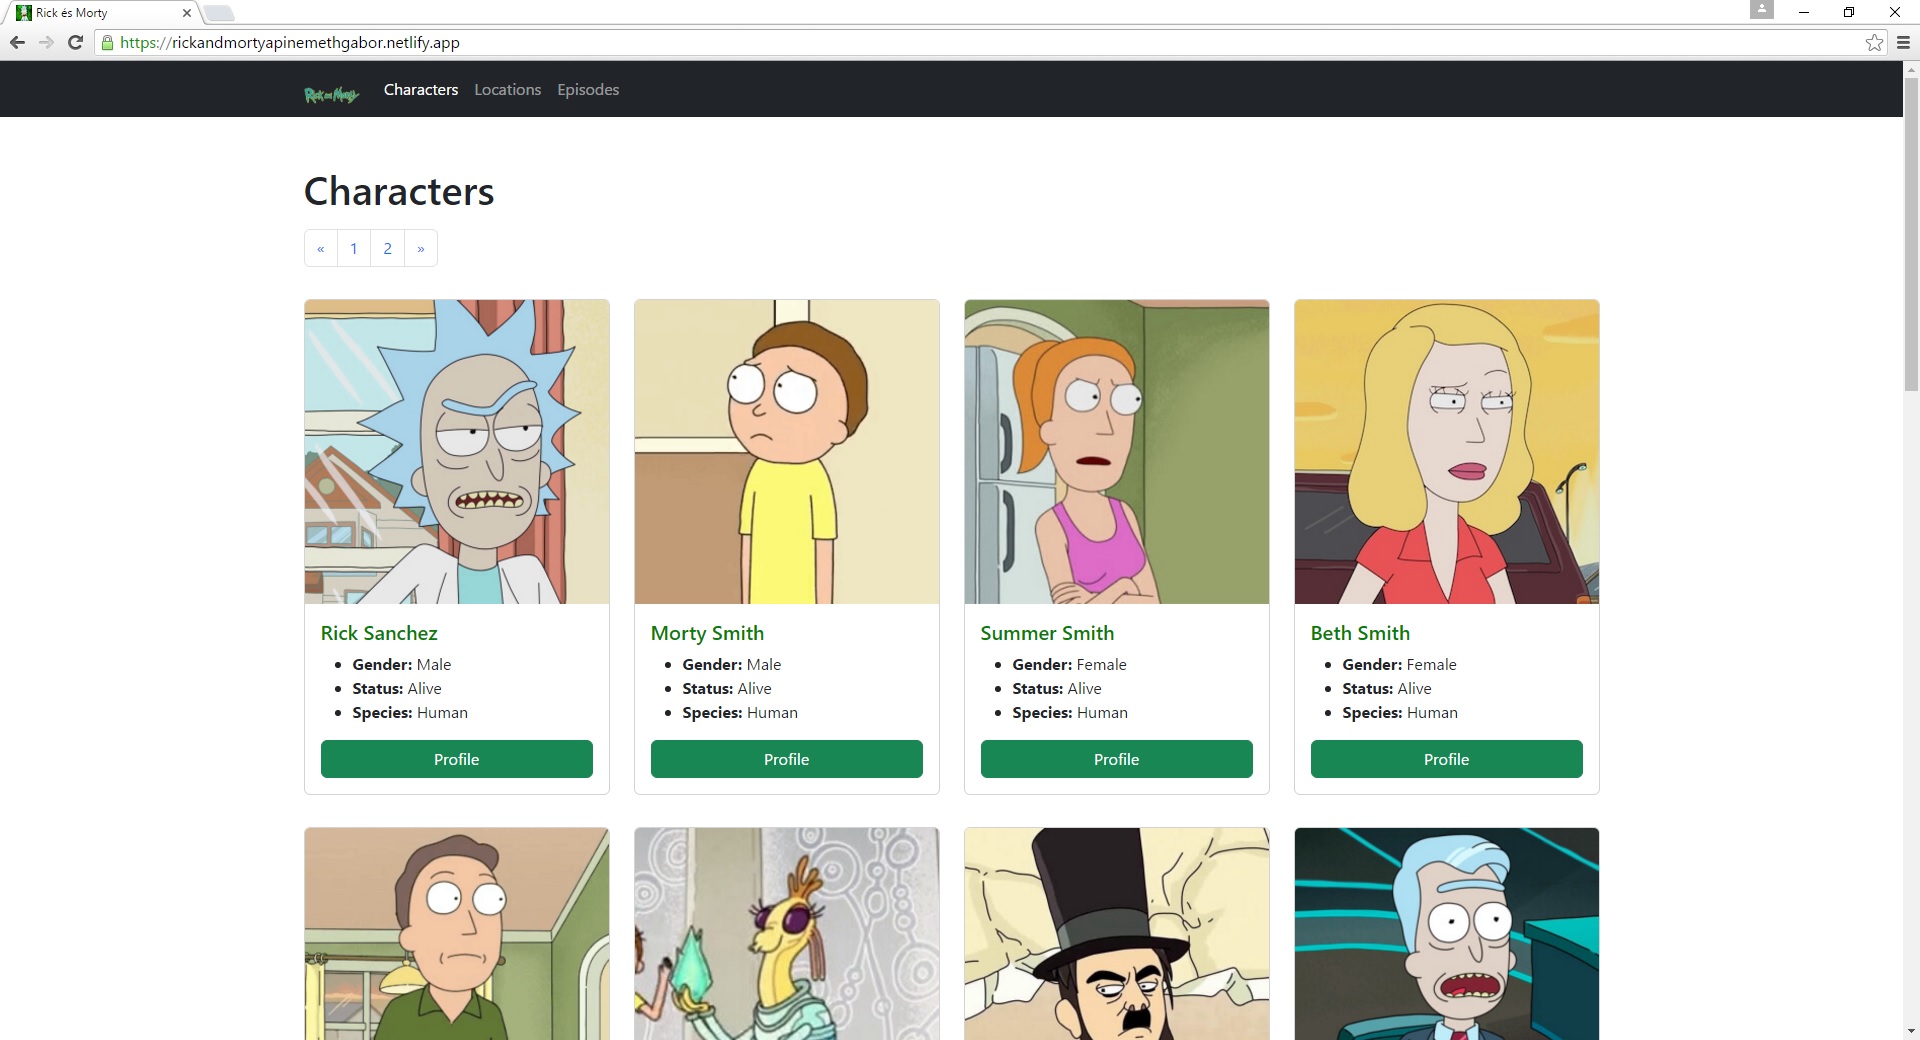Bookmark page using the star icon
Screen dimensions: 1920x1040
pyautogui.click(x=1874, y=42)
